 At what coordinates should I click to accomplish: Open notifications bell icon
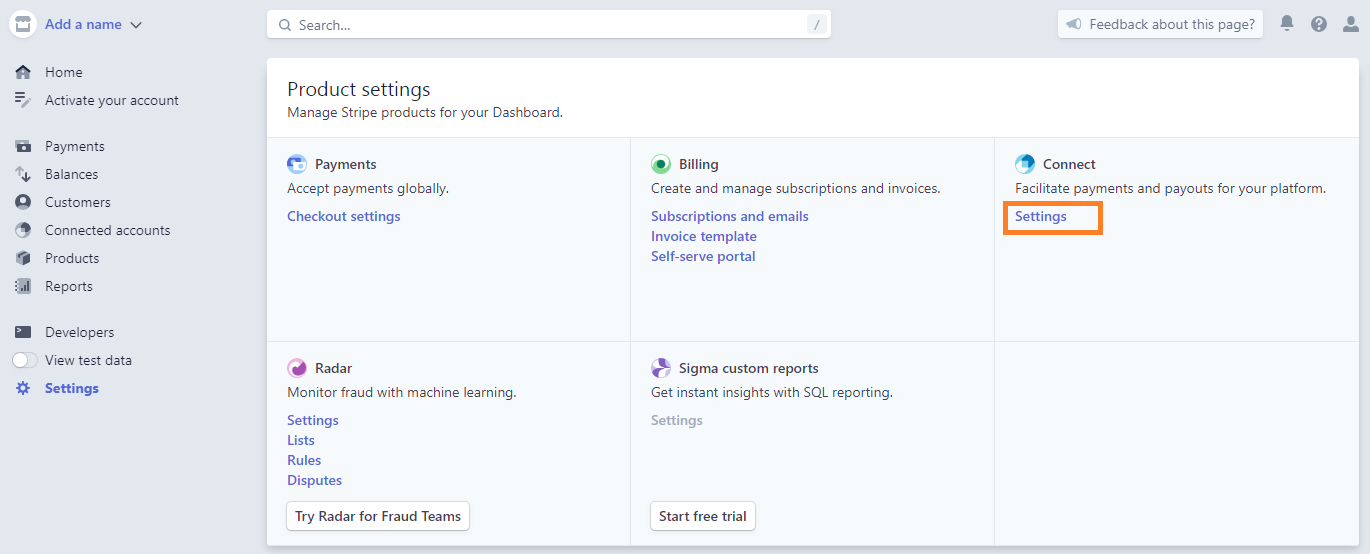(1287, 24)
